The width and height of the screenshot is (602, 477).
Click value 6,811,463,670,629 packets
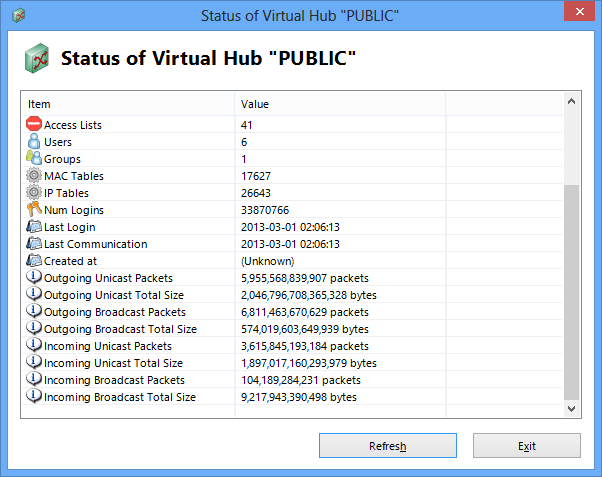click(x=305, y=312)
